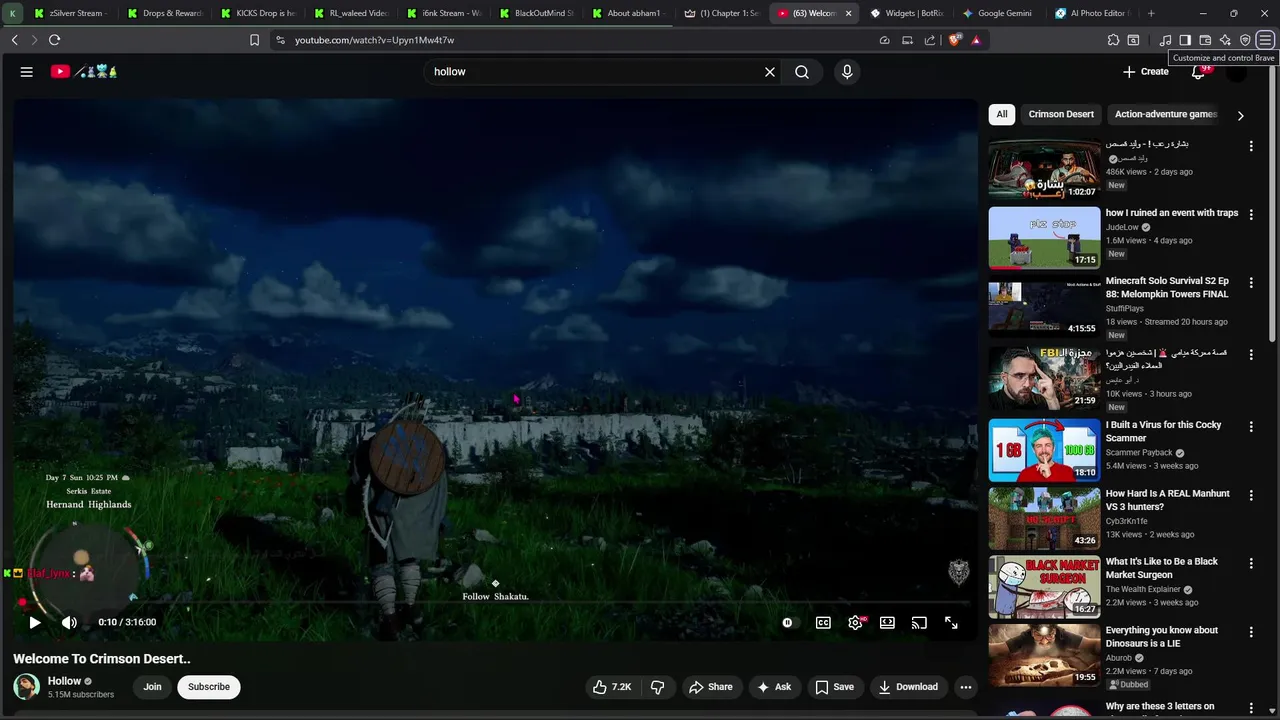Open Brave Wallet icon
This screenshot has height=720, width=1280.
[x=1205, y=40]
